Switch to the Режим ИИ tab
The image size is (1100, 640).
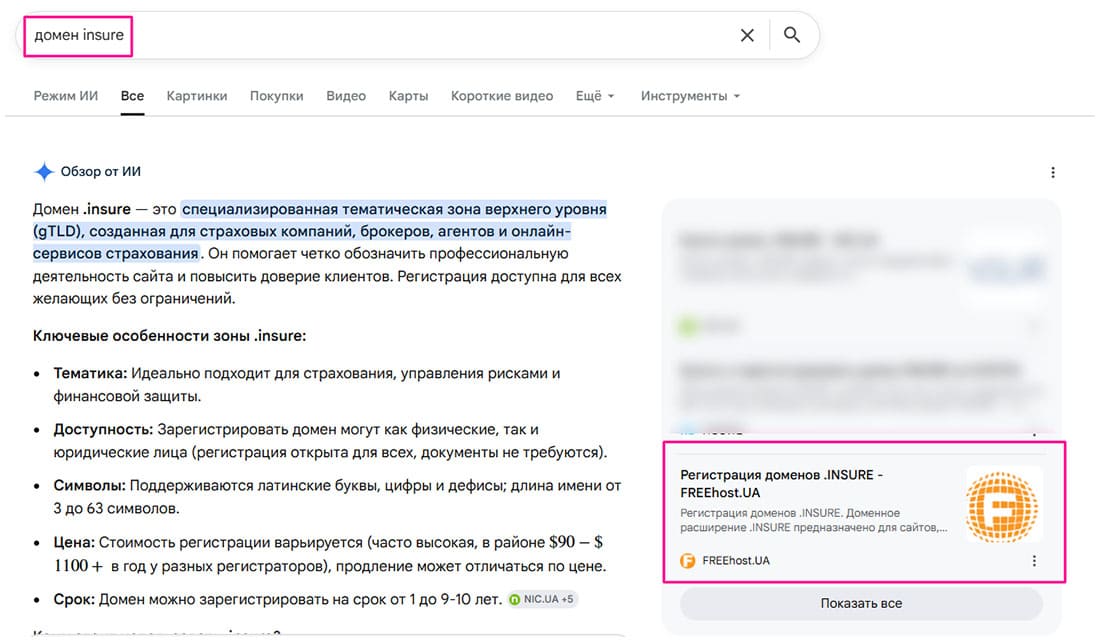66,96
